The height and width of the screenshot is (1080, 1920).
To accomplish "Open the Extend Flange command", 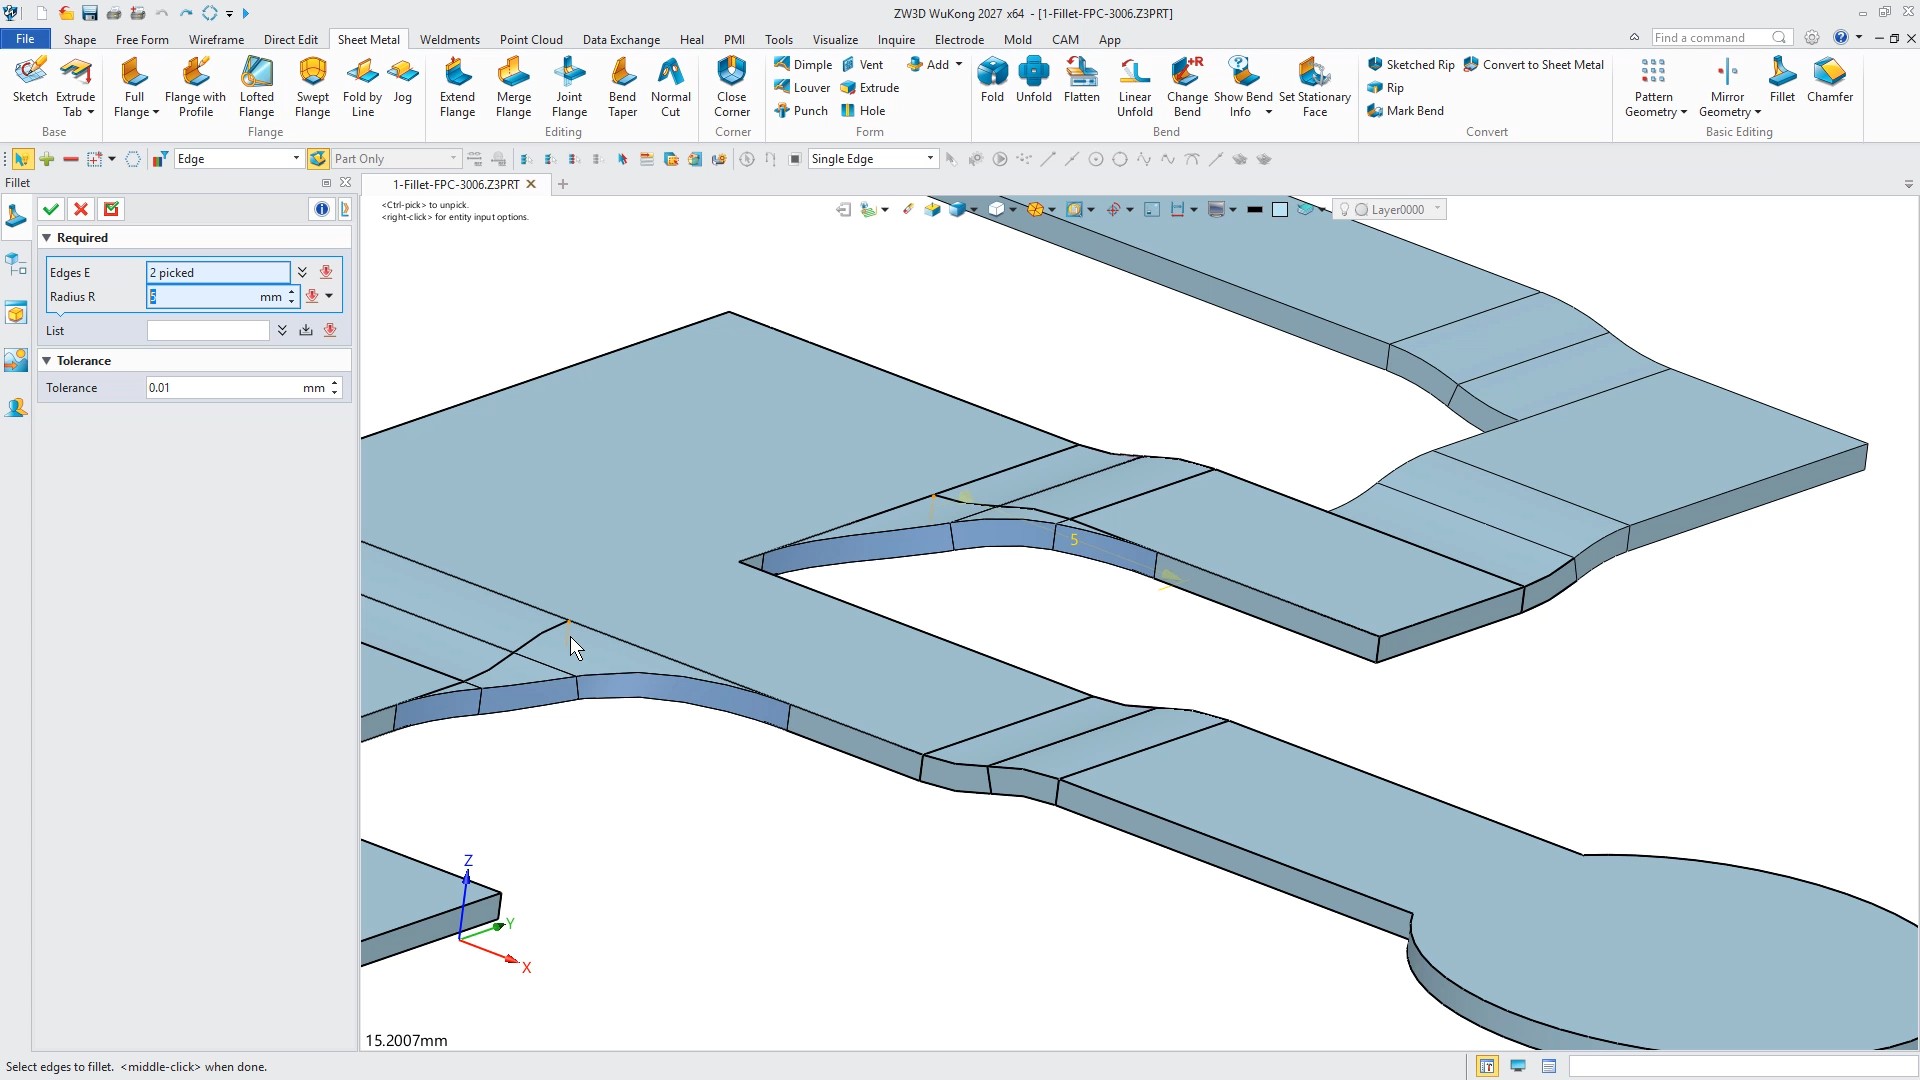I will click(457, 87).
